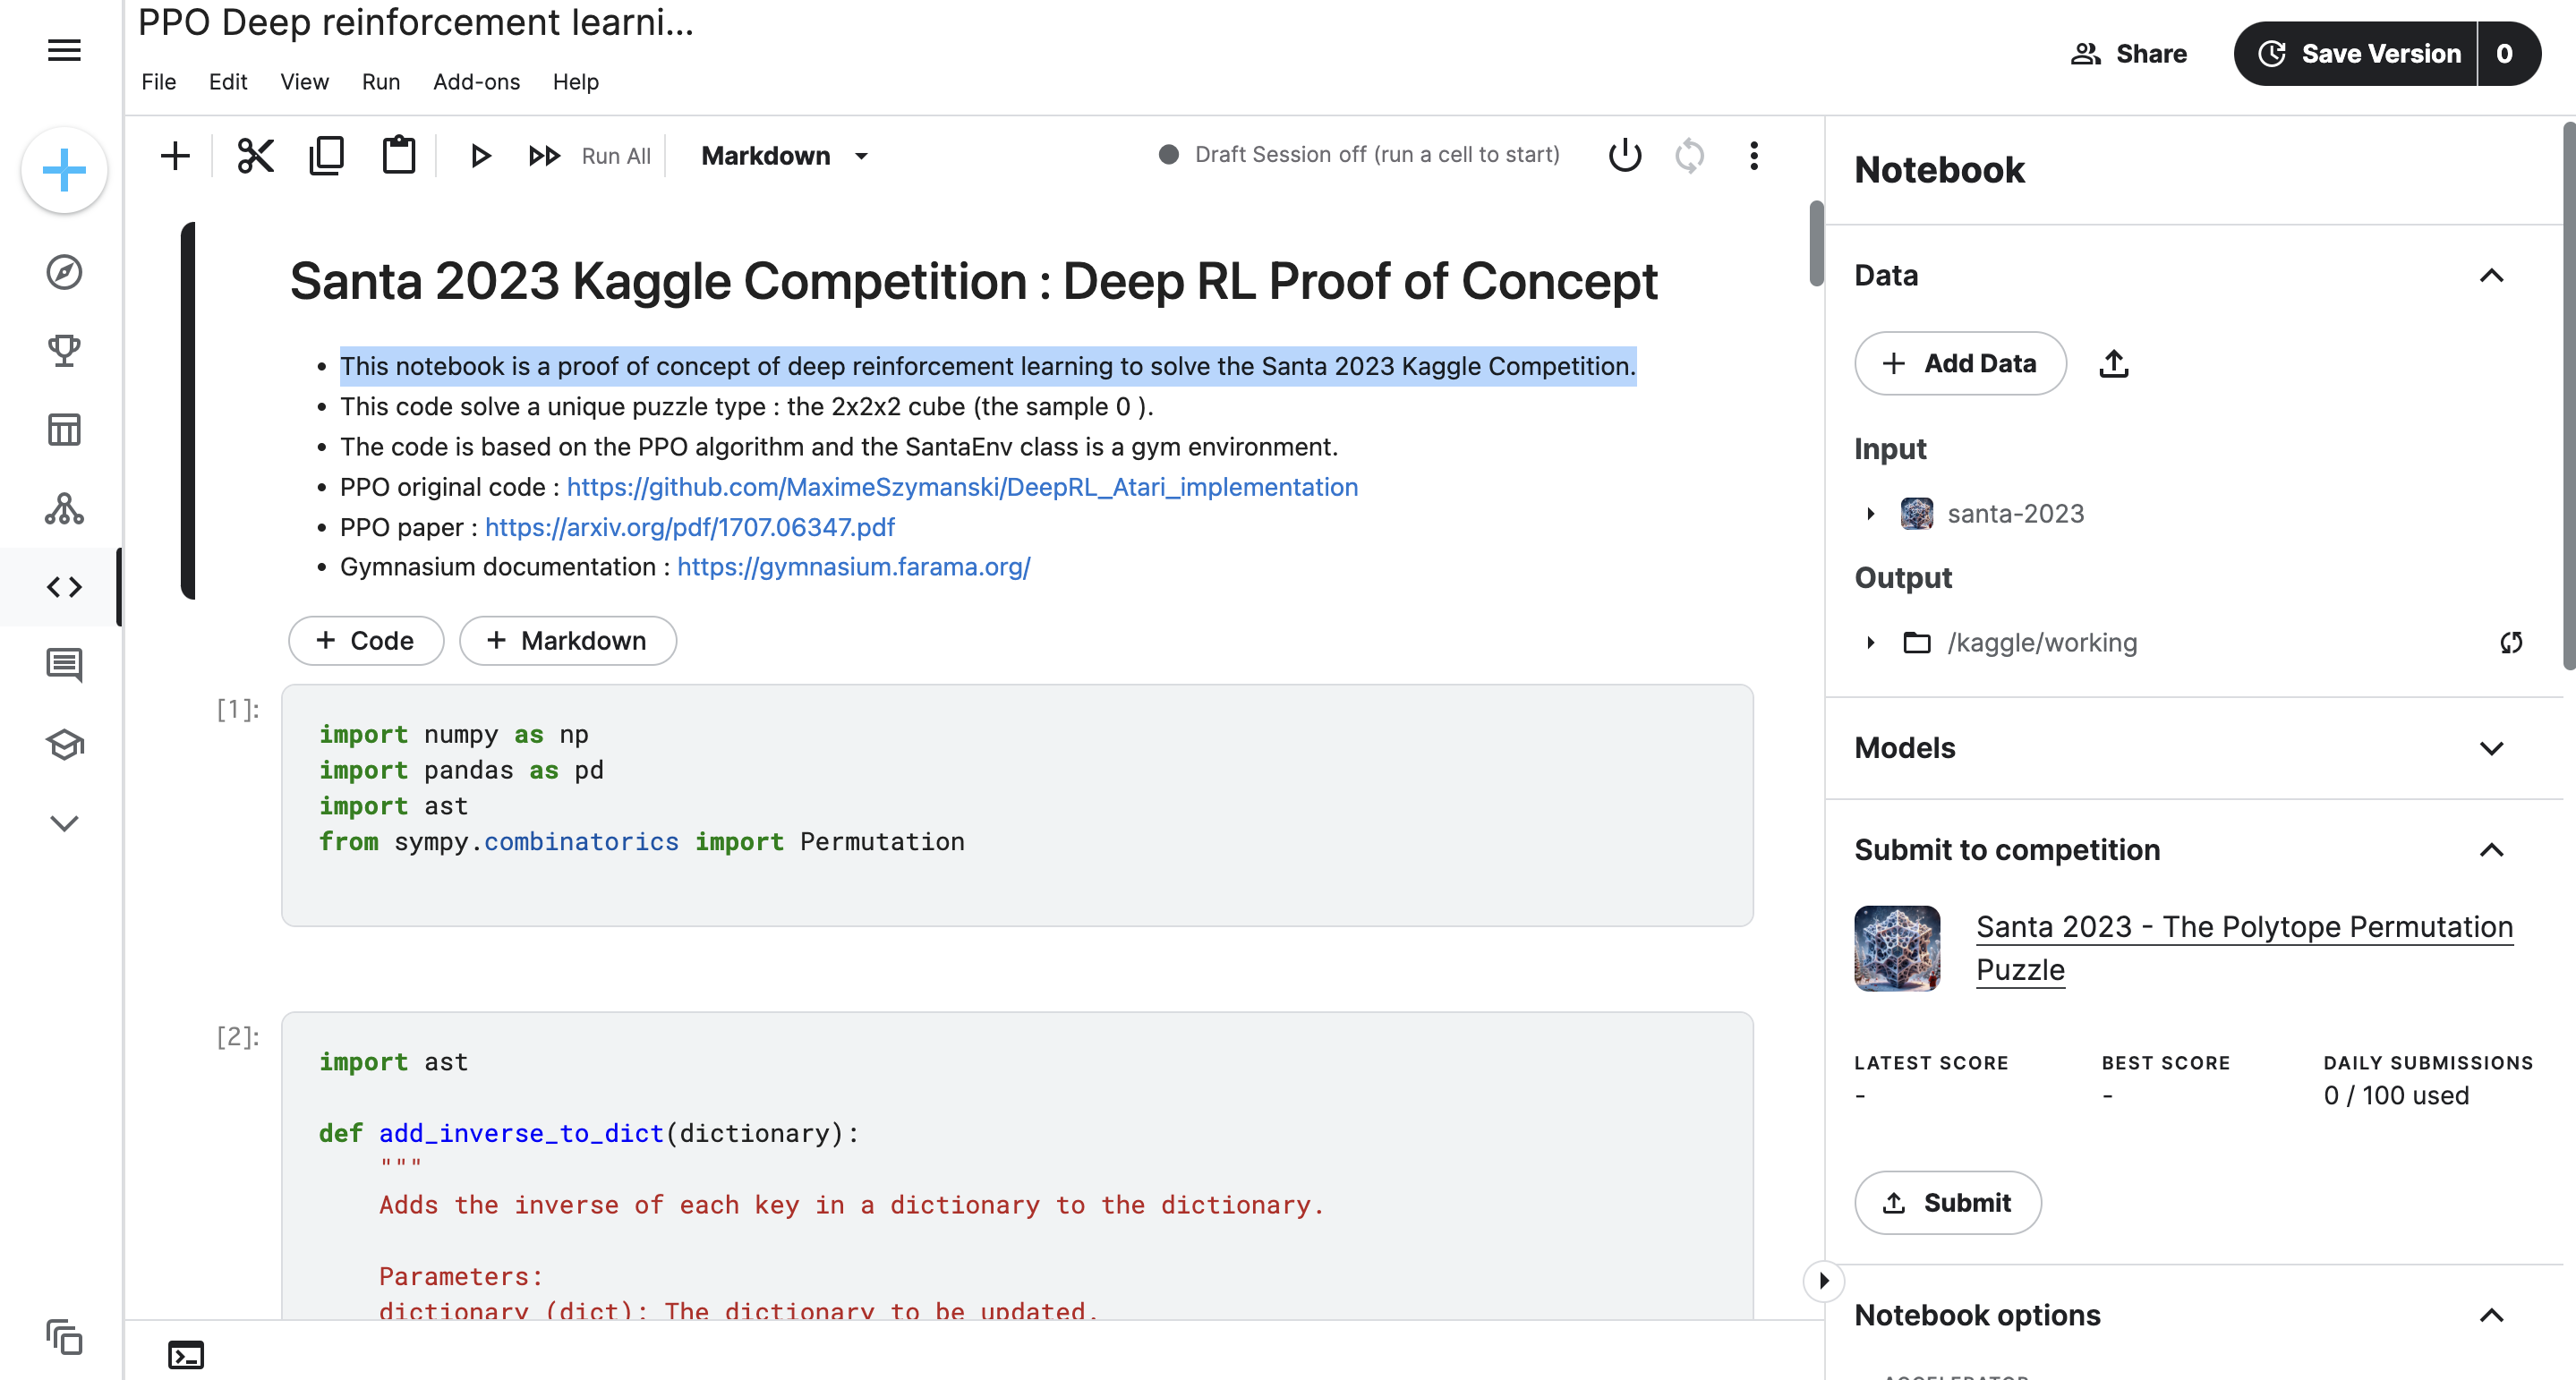The width and height of the screenshot is (2576, 1380).
Task: Collapse the Data panel
Action: click(2492, 276)
